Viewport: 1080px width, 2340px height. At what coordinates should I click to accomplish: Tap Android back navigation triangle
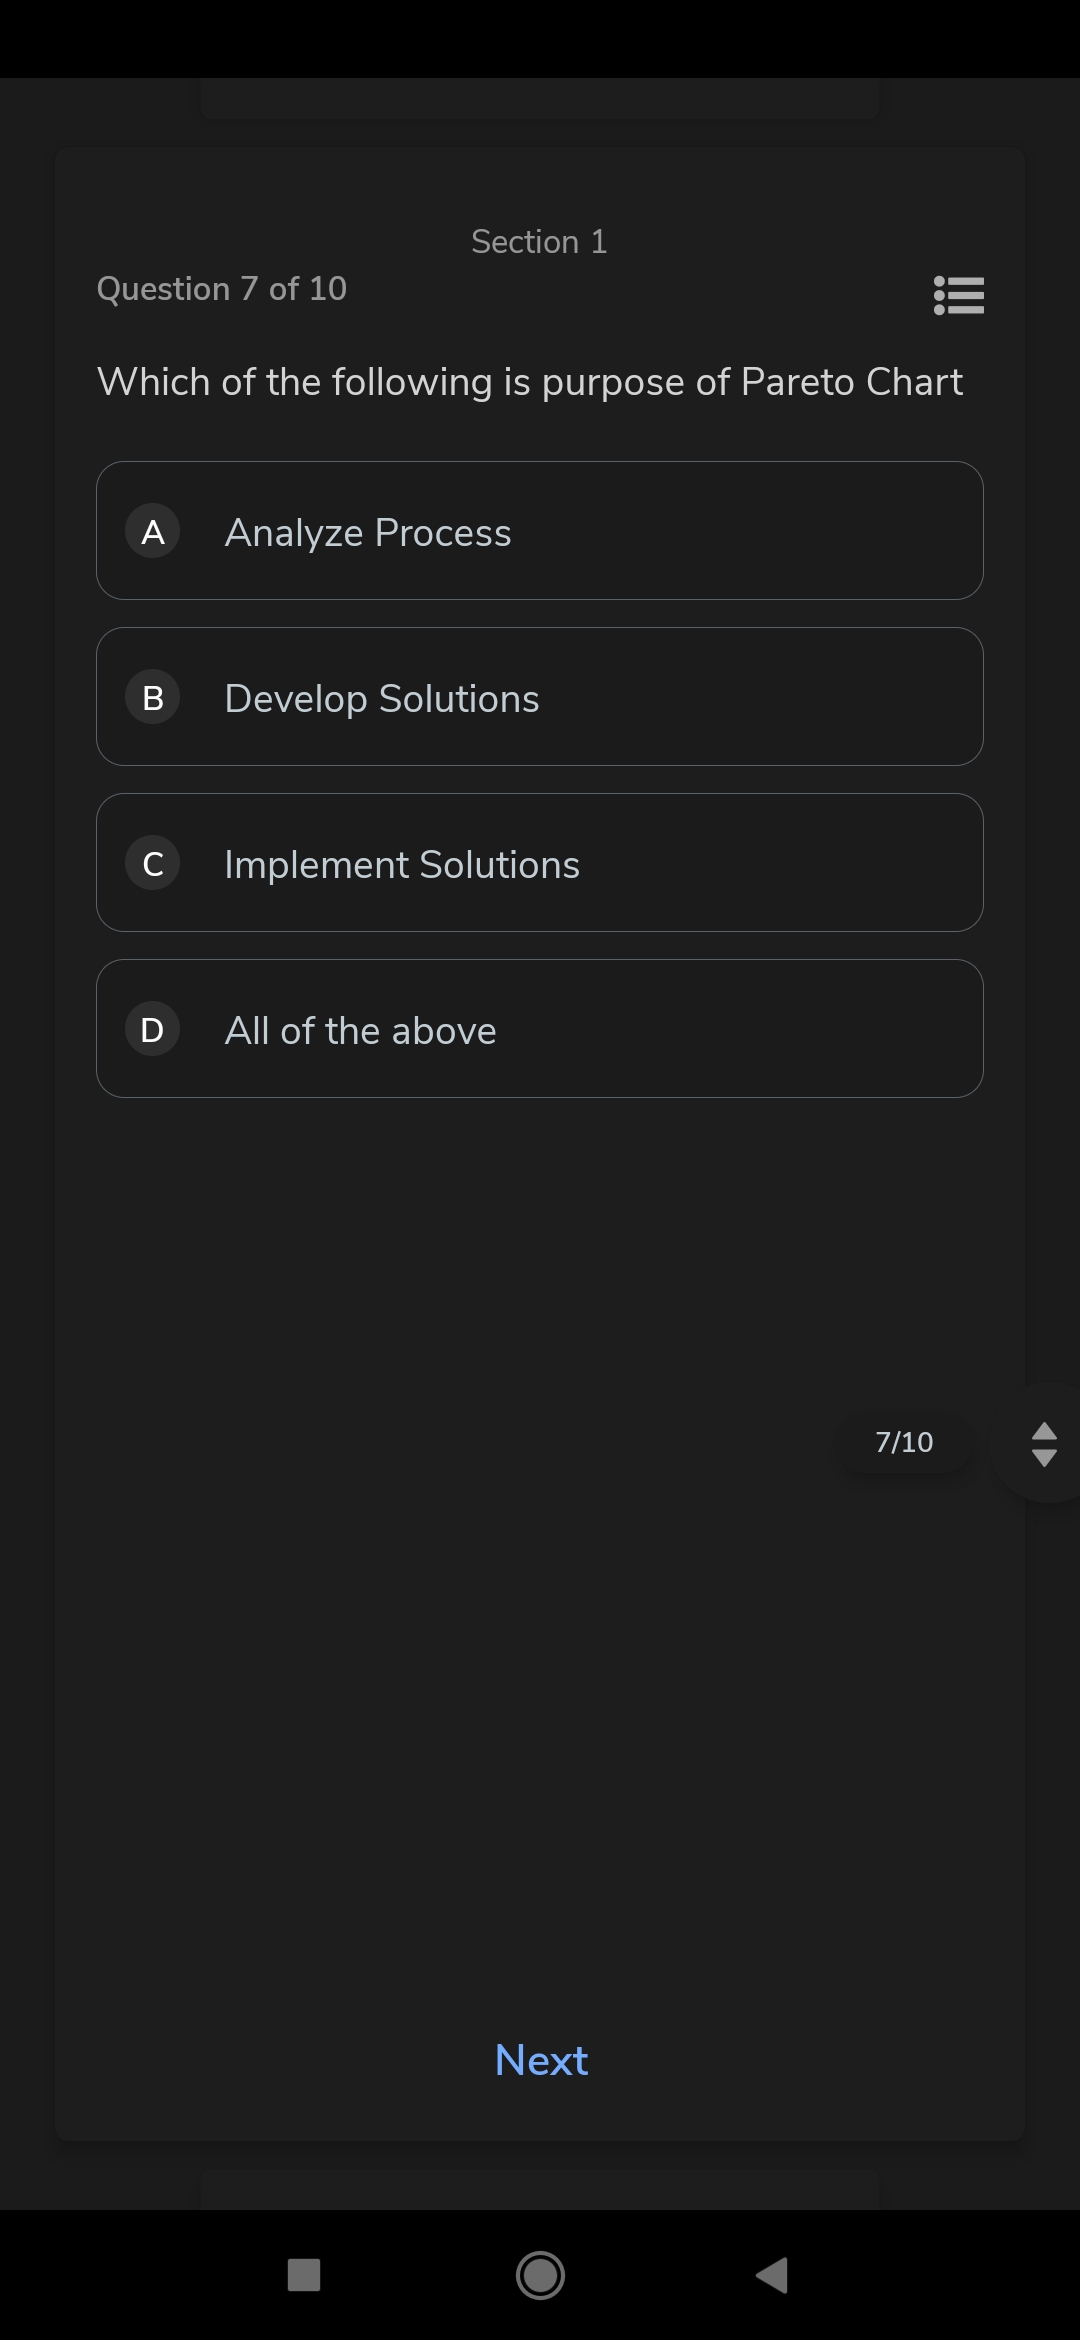pos(772,2275)
